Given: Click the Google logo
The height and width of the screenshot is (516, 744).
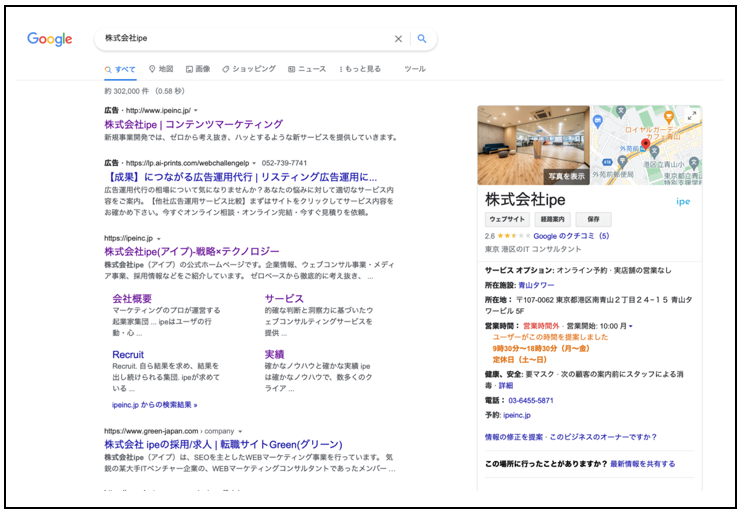Looking at the screenshot, I should (x=49, y=39).
